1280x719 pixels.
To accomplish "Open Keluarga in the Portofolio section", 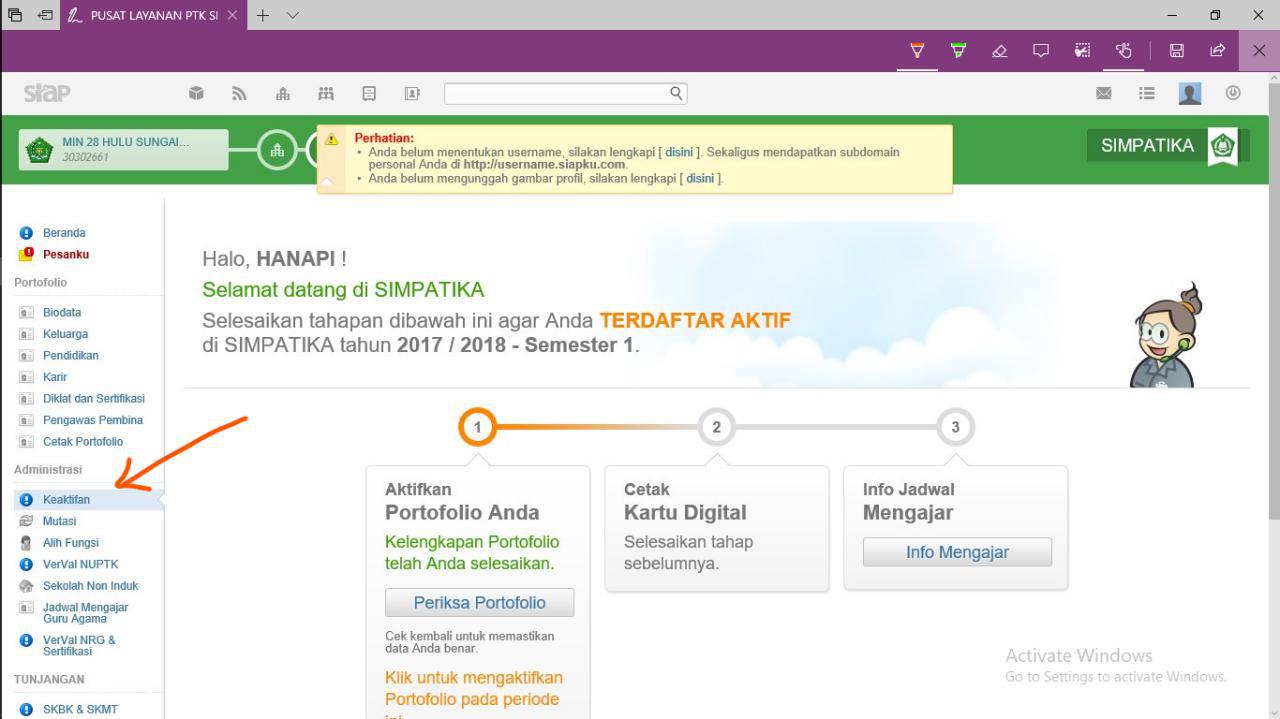I will click(x=65, y=334).
